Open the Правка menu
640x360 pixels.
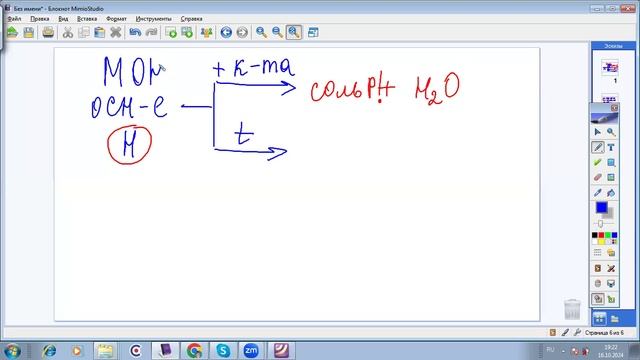pos(40,19)
